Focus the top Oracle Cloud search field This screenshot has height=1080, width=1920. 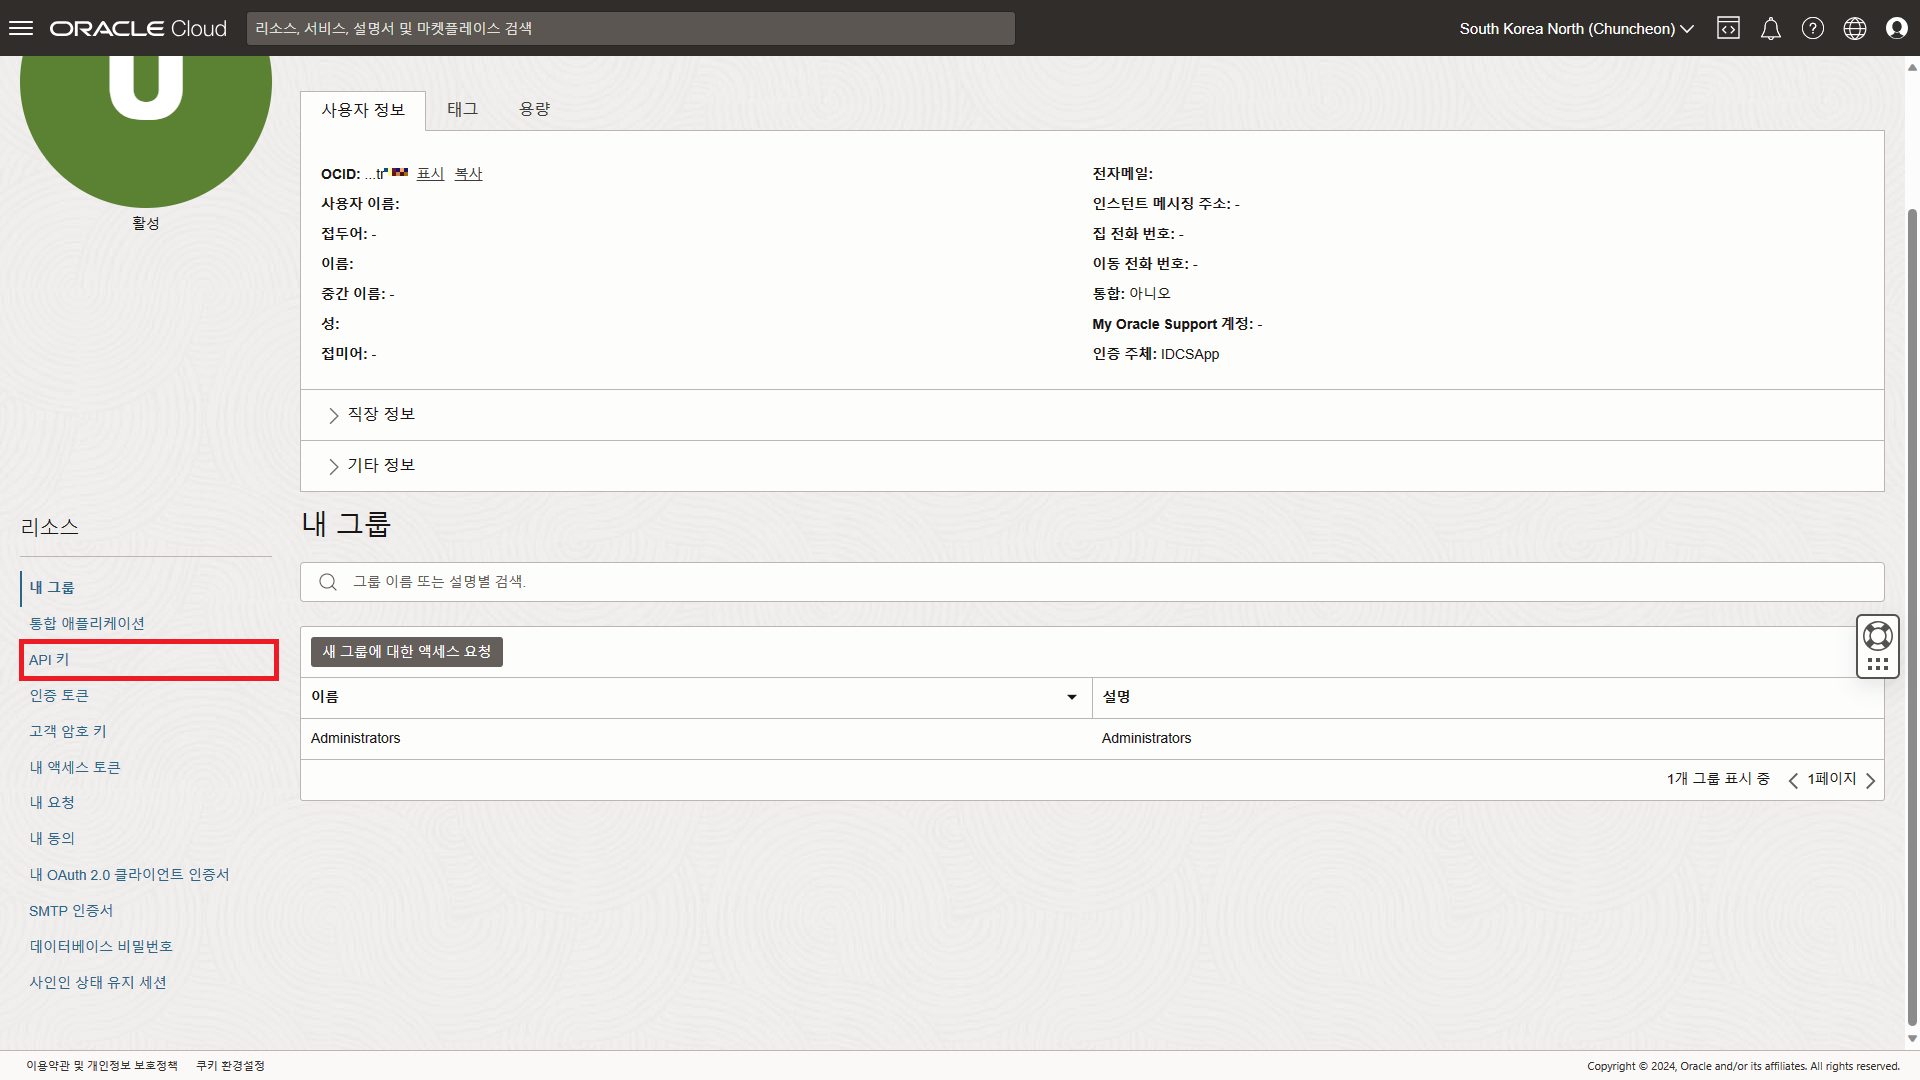click(x=630, y=28)
